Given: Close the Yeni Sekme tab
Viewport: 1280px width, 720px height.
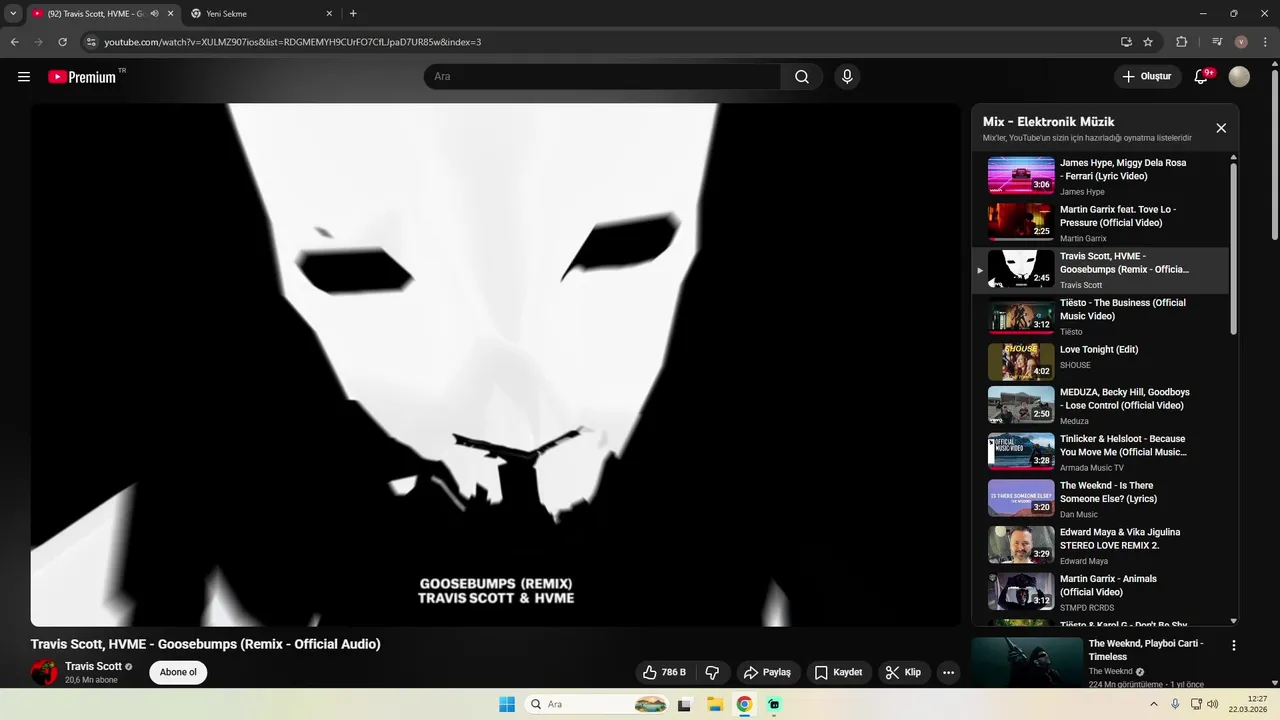Looking at the screenshot, I should coord(328,14).
